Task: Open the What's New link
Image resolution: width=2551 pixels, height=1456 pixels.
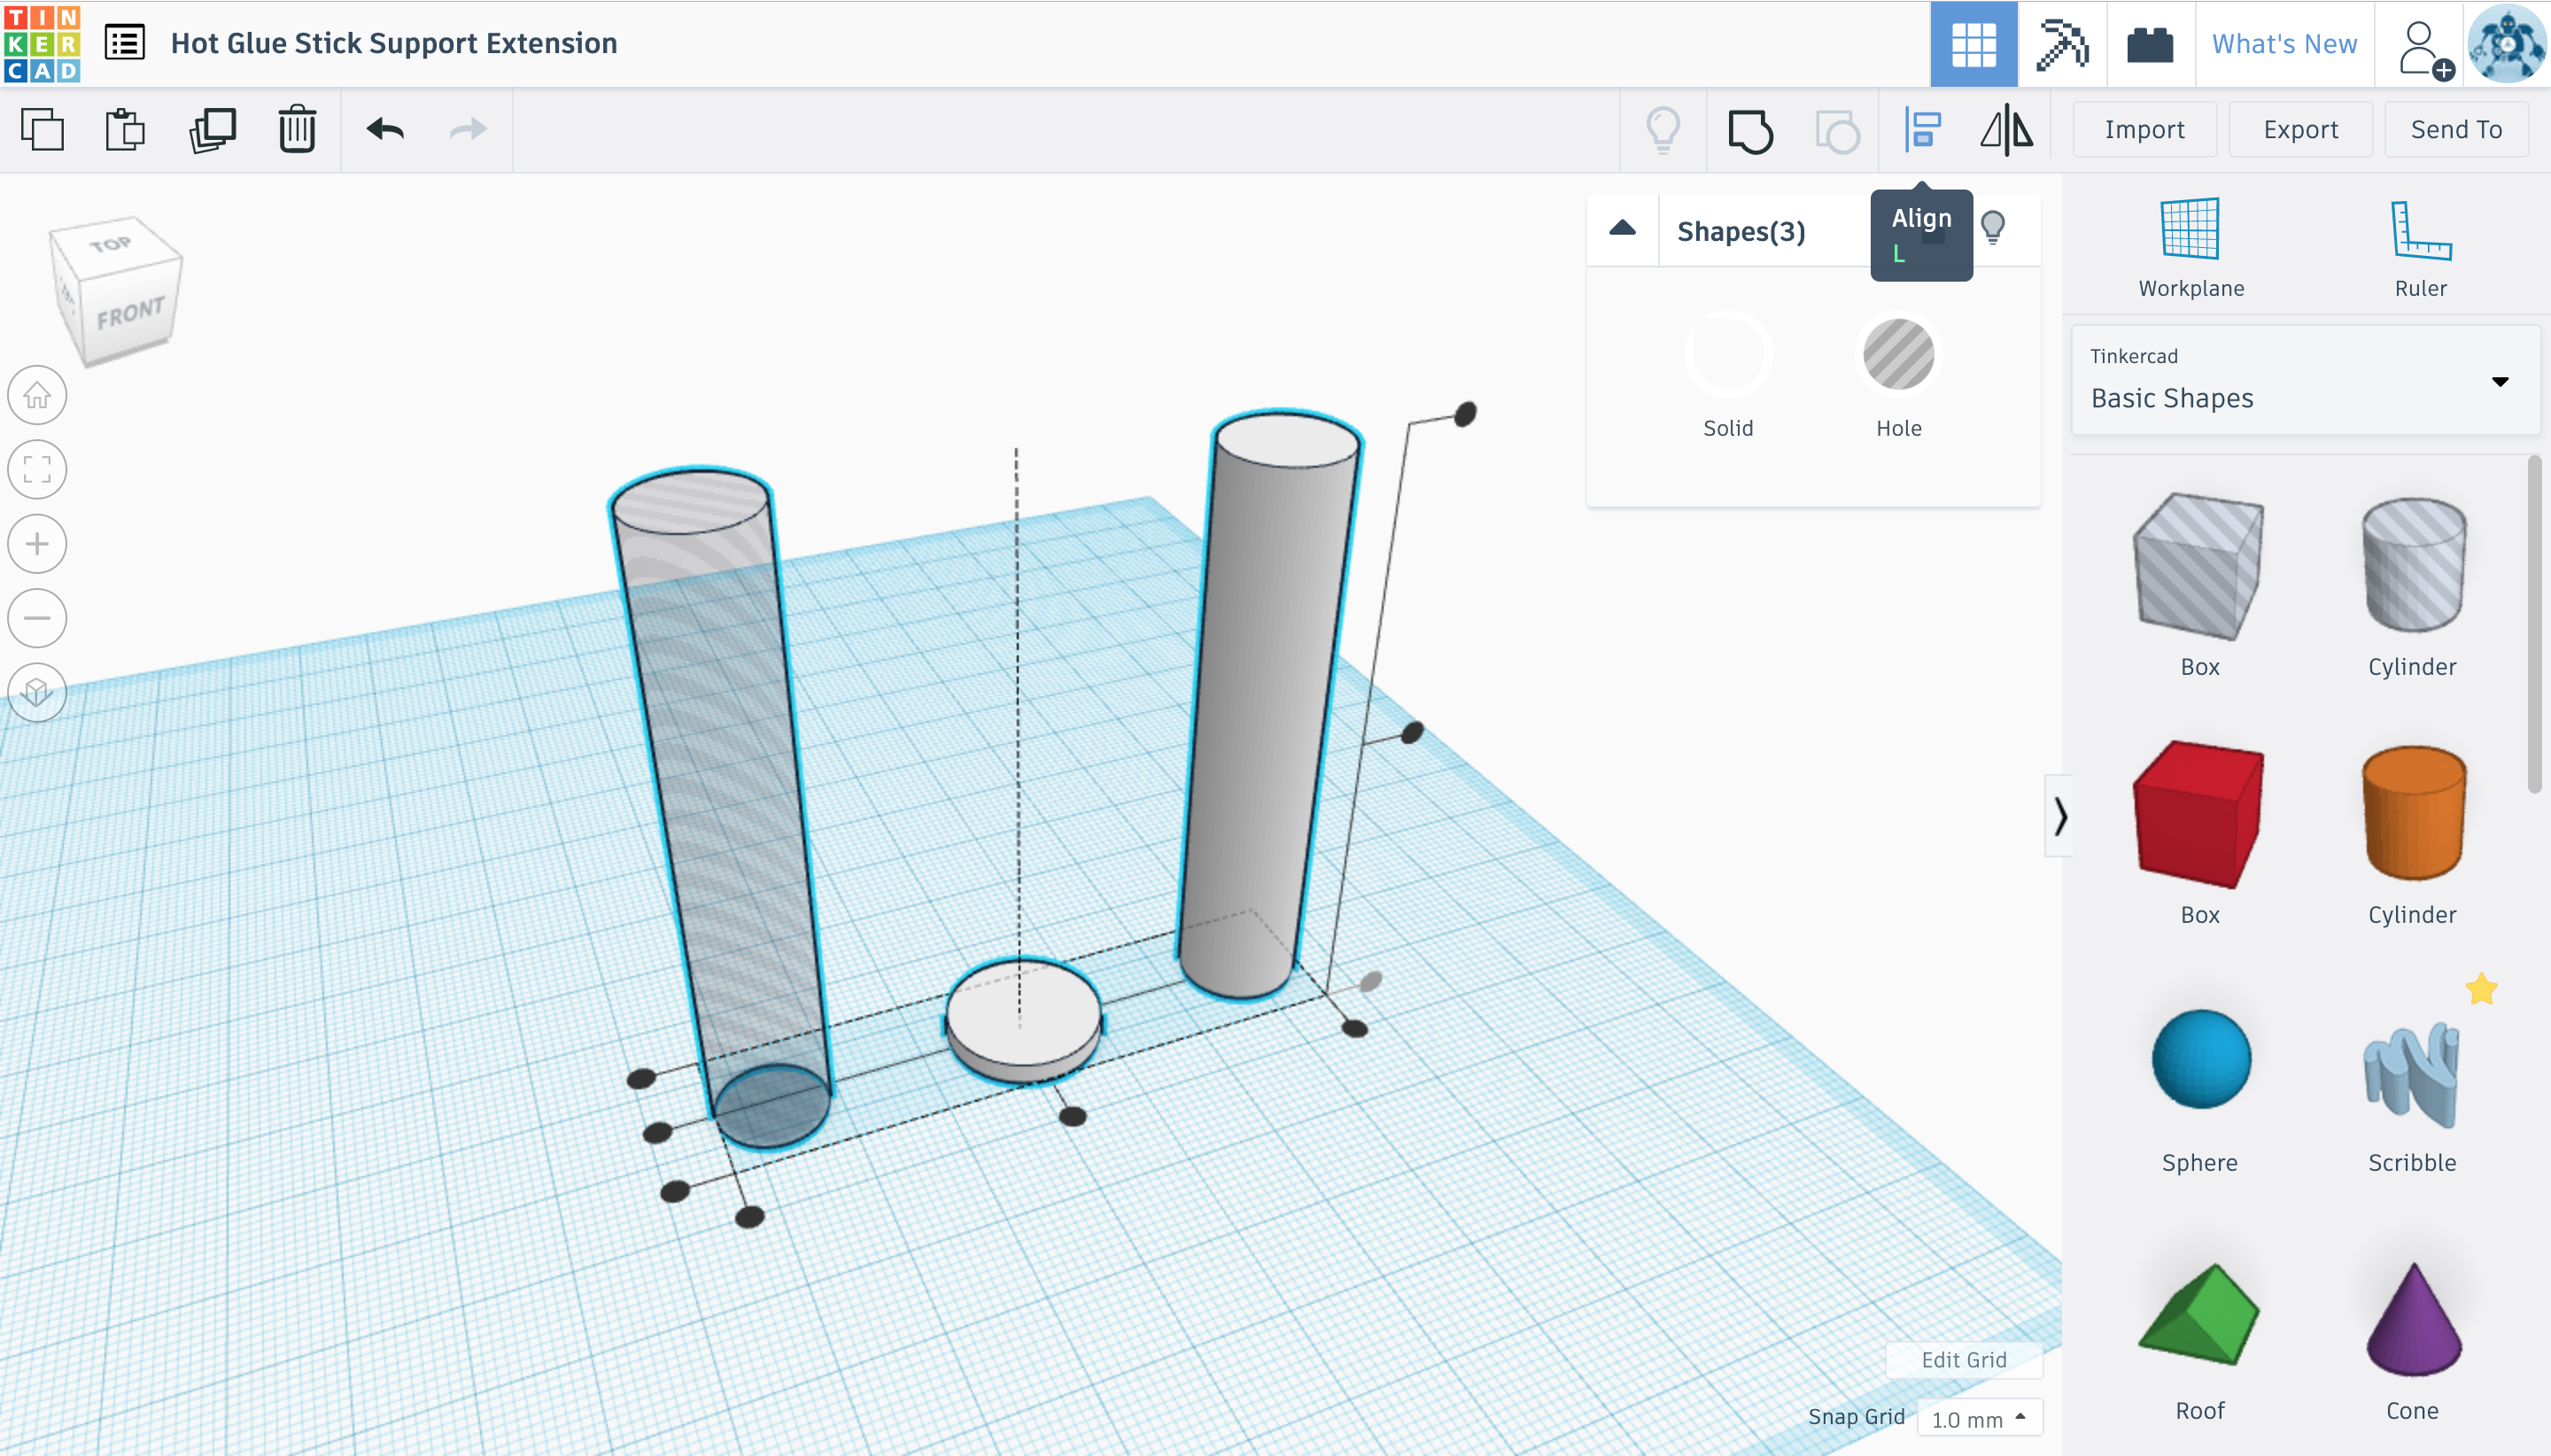Action: [2284, 44]
